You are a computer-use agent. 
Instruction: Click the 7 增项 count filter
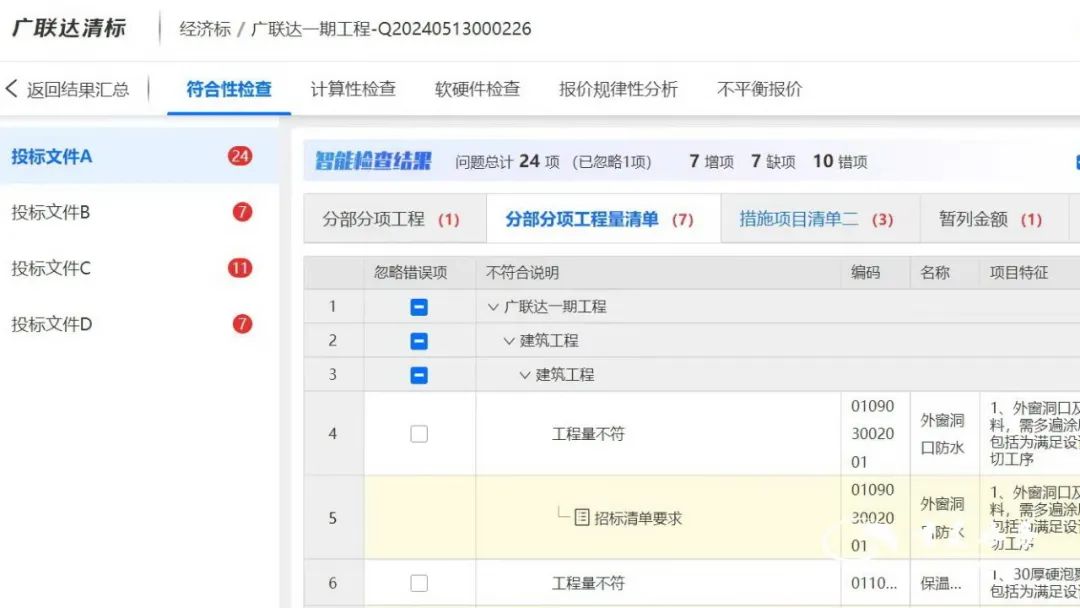712,161
